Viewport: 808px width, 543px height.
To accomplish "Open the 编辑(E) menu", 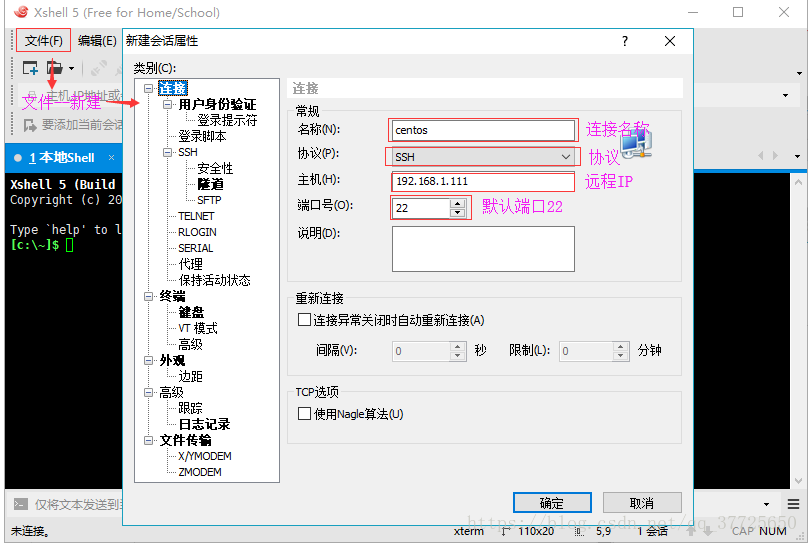I will point(97,41).
